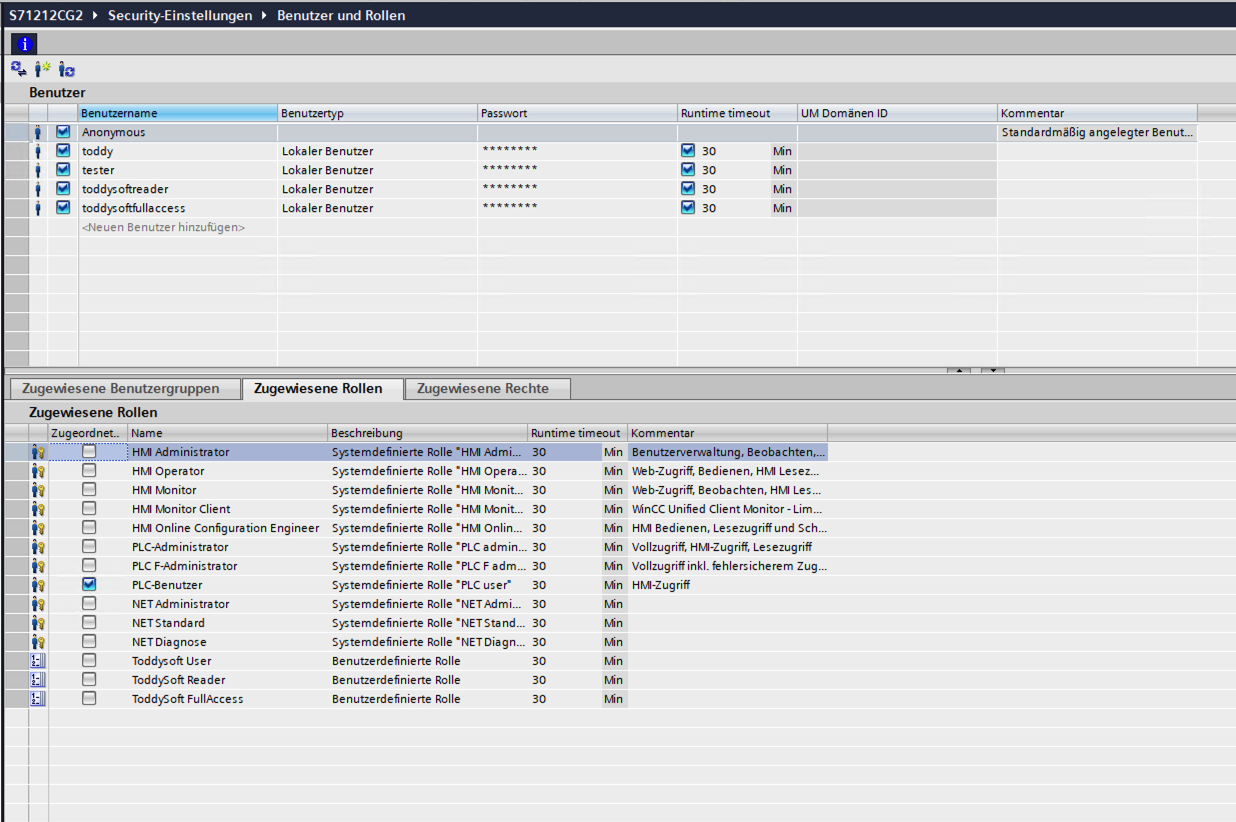Image resolution: width=1236 pixels, height=822 pixels.
Task: Click the Anonymous row comment cell
Action: [1097, 132]
